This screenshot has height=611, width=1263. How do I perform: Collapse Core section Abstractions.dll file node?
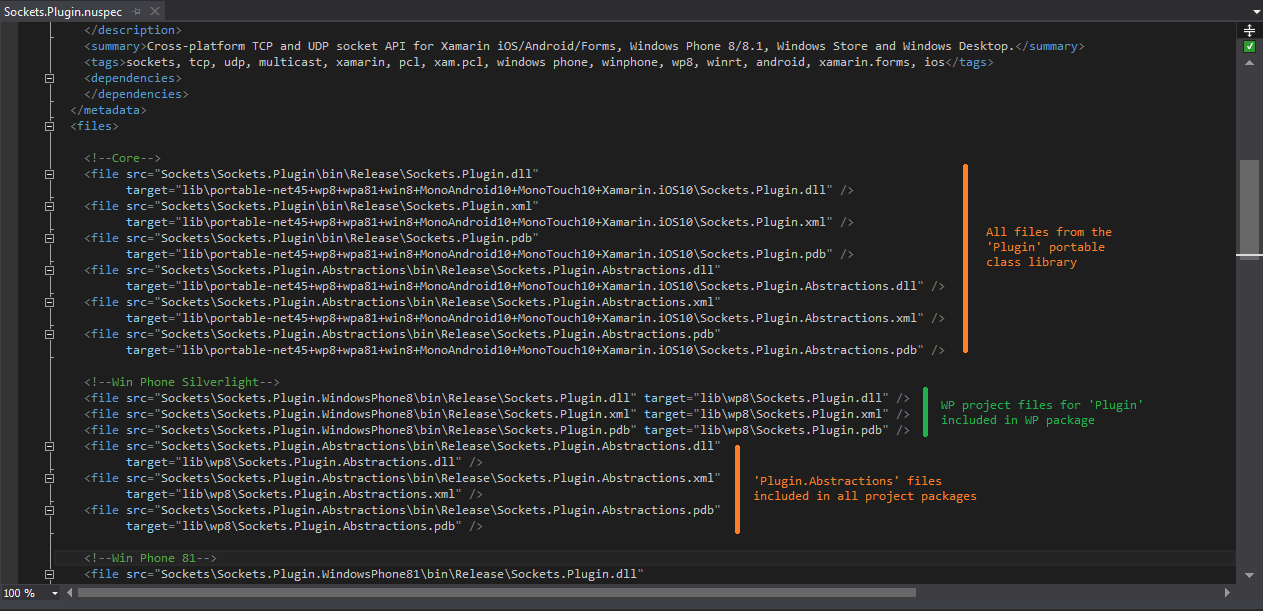click(x=50, y=270)
